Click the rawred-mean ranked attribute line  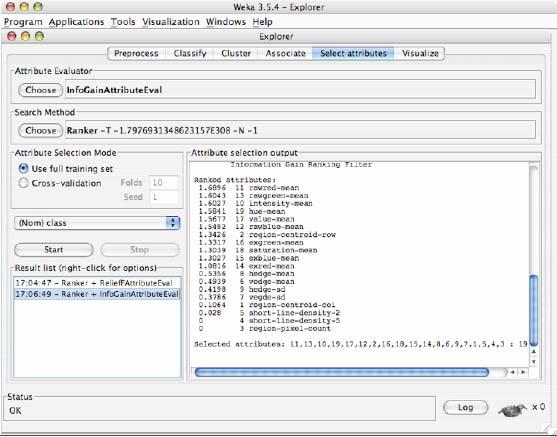pos(249,188)
